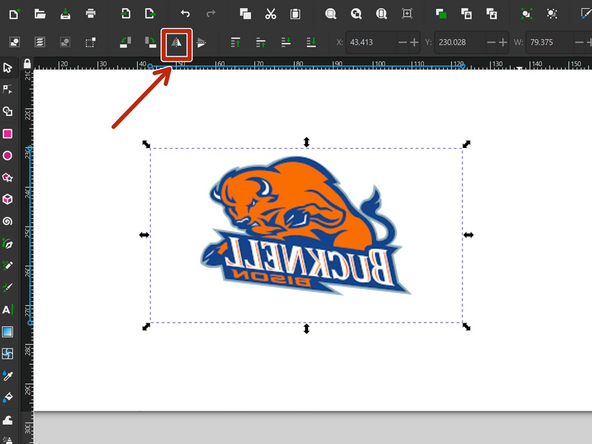
Task: Select the Ellipse tool
Action: 8,156
